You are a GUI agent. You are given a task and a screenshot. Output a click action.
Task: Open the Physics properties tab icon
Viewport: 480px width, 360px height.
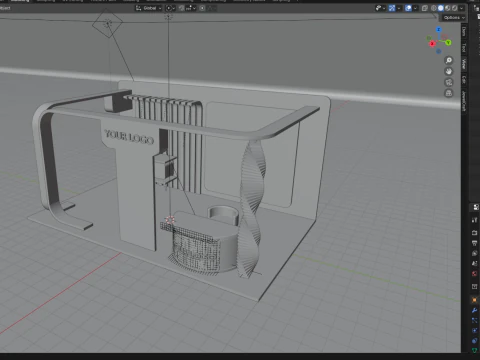tap(475, 330)
